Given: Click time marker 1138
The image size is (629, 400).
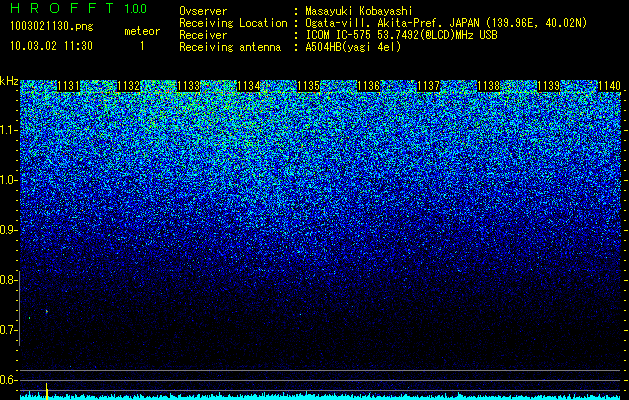Looking at the screenshot, I should 489,86.
